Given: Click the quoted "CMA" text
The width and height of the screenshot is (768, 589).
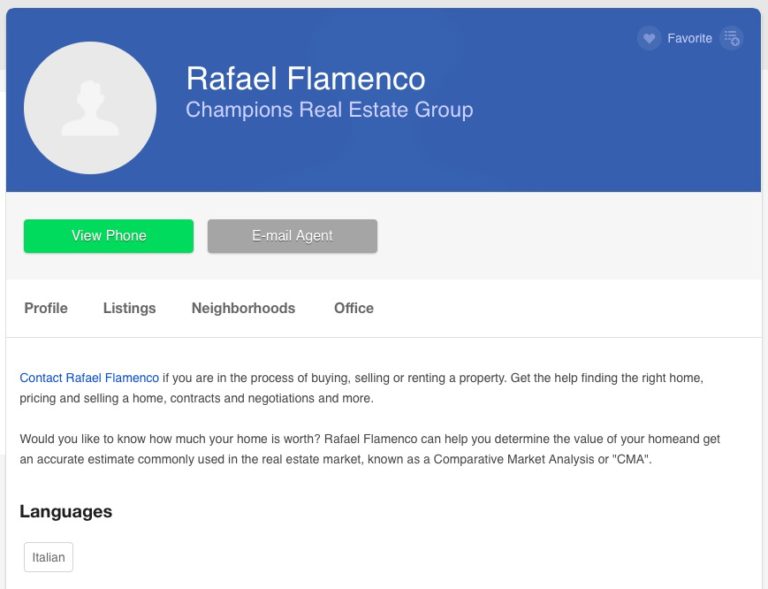Looking at the screenshot, I should [631, 459].
